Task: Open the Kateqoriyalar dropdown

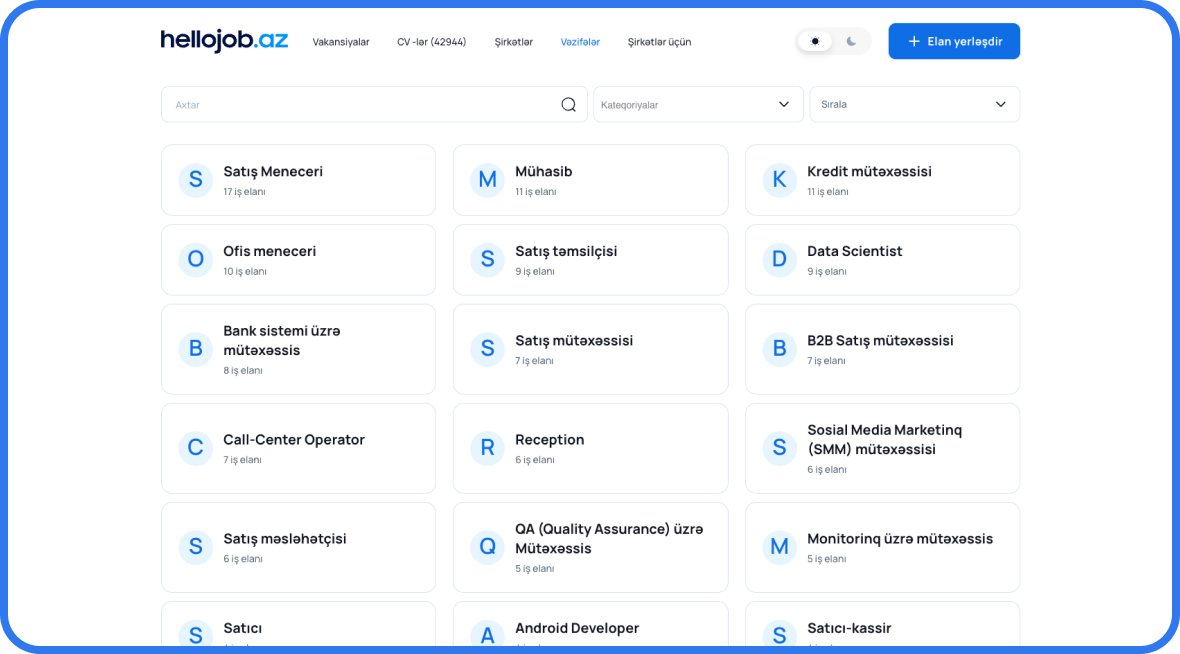Action: tap(698, 104)
